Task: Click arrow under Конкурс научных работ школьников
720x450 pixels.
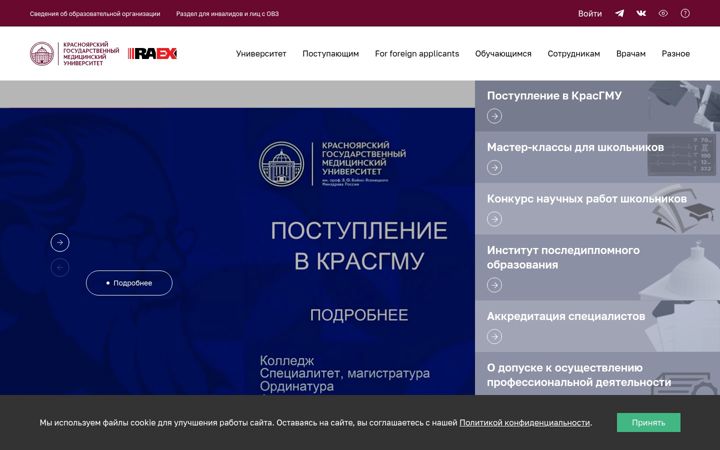Action: (x=495, y=219)
